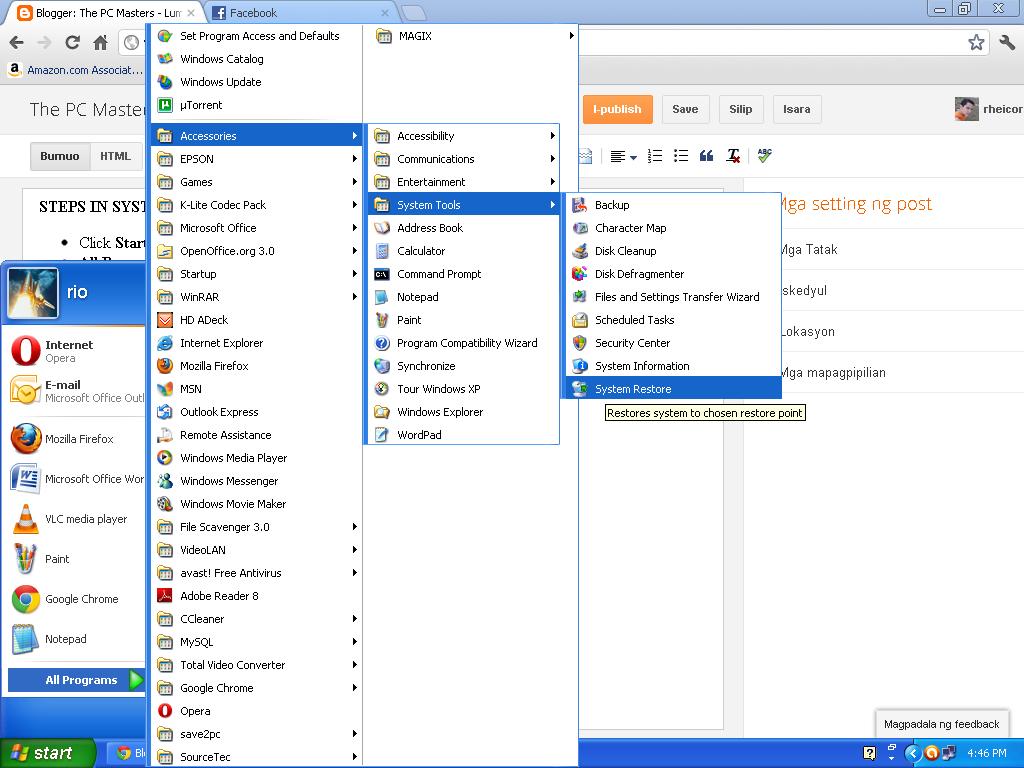Launch Windows Media Player
1024x768 pixels.
pos(257,458)
